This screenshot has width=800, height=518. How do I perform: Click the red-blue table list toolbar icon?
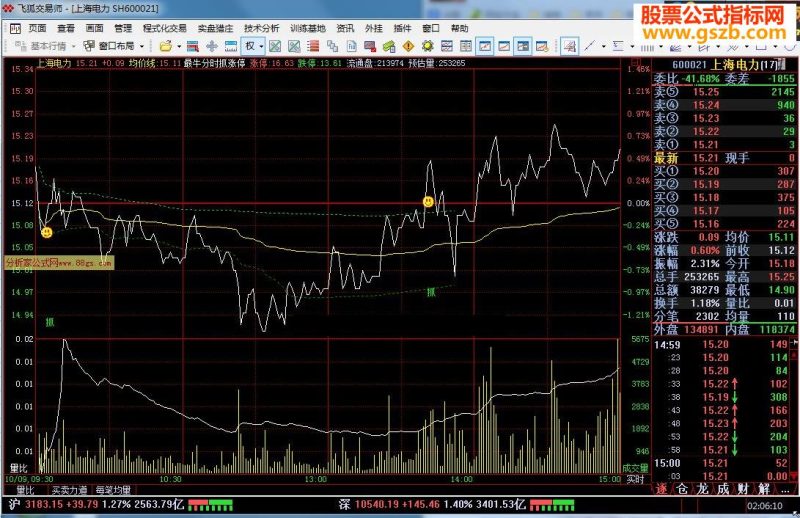coord(193,46)
